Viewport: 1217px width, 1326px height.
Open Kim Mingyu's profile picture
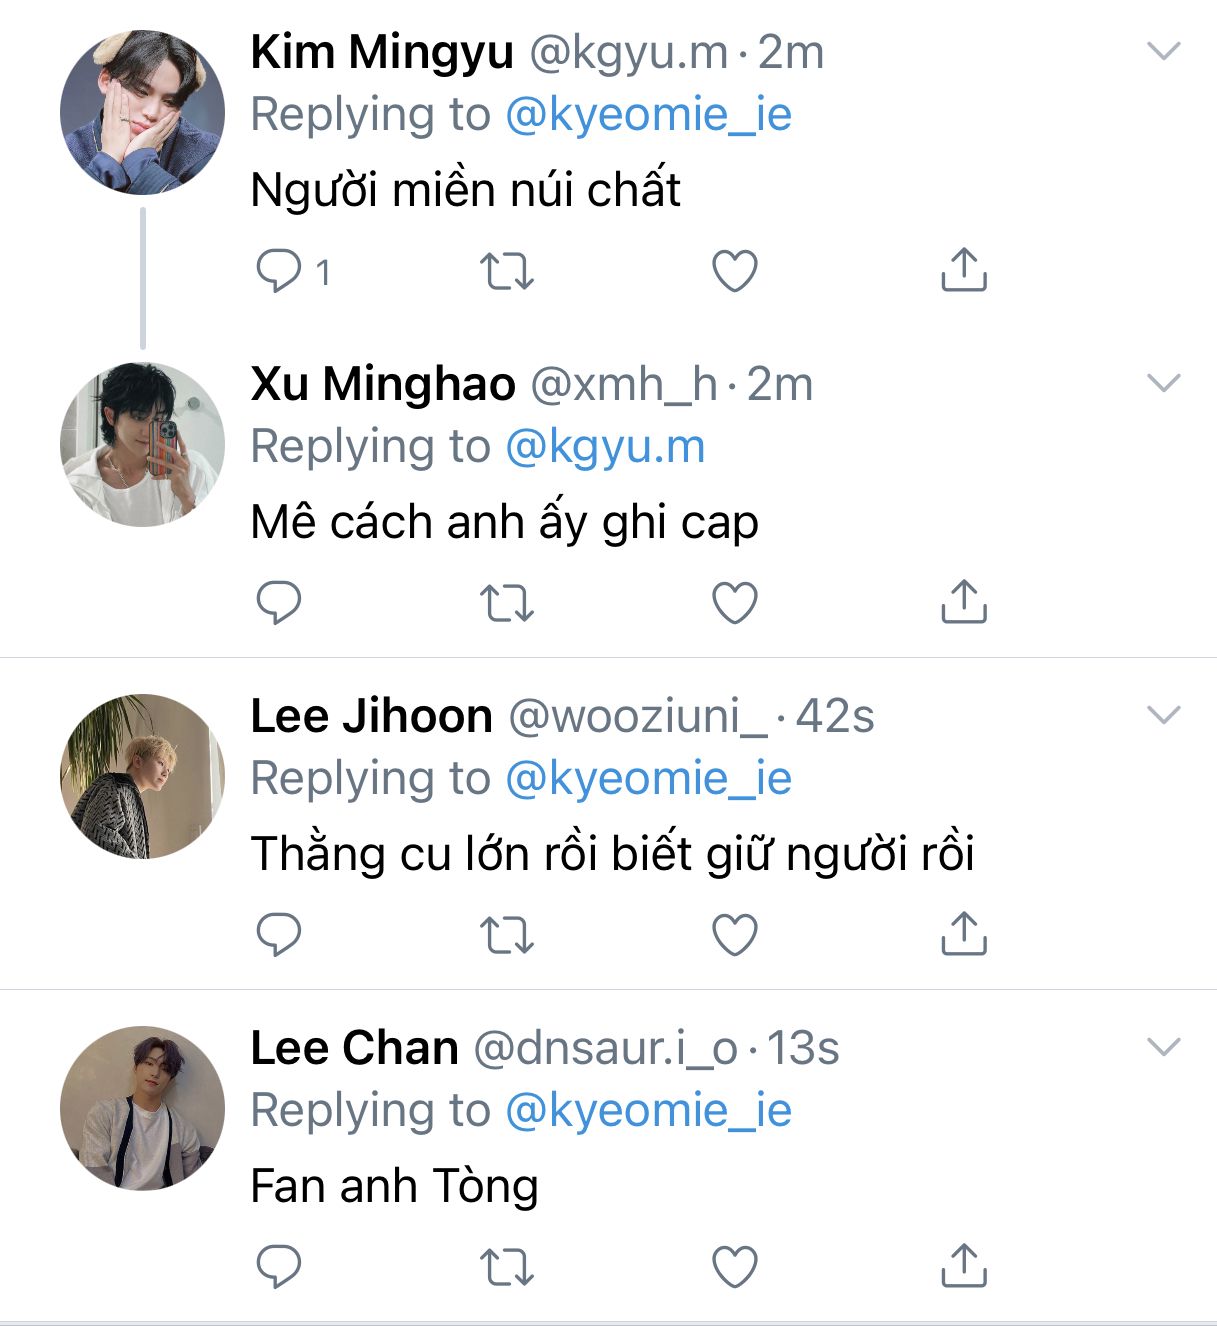point(142,112)
